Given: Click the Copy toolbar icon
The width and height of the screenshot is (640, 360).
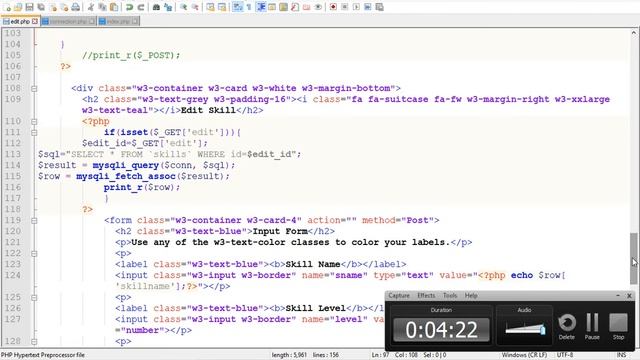Looking at the screenshot, I should pyautogui.click(x=102, y=7).
